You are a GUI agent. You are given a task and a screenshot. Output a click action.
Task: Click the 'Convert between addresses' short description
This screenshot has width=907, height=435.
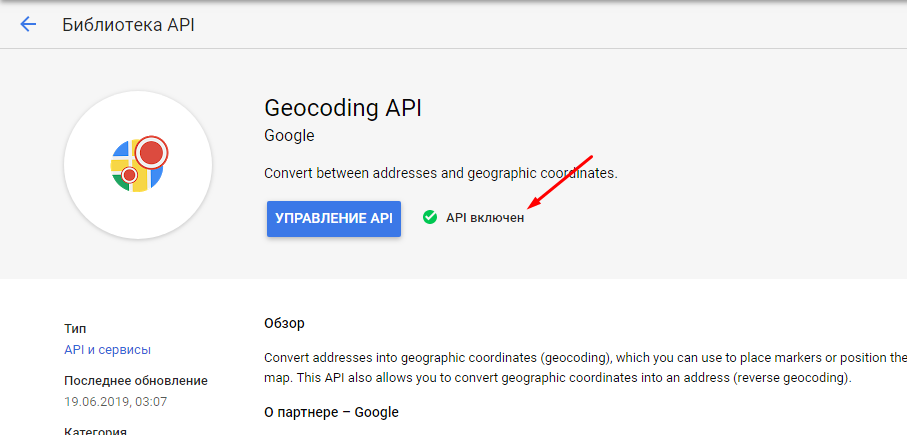[440, 173]
